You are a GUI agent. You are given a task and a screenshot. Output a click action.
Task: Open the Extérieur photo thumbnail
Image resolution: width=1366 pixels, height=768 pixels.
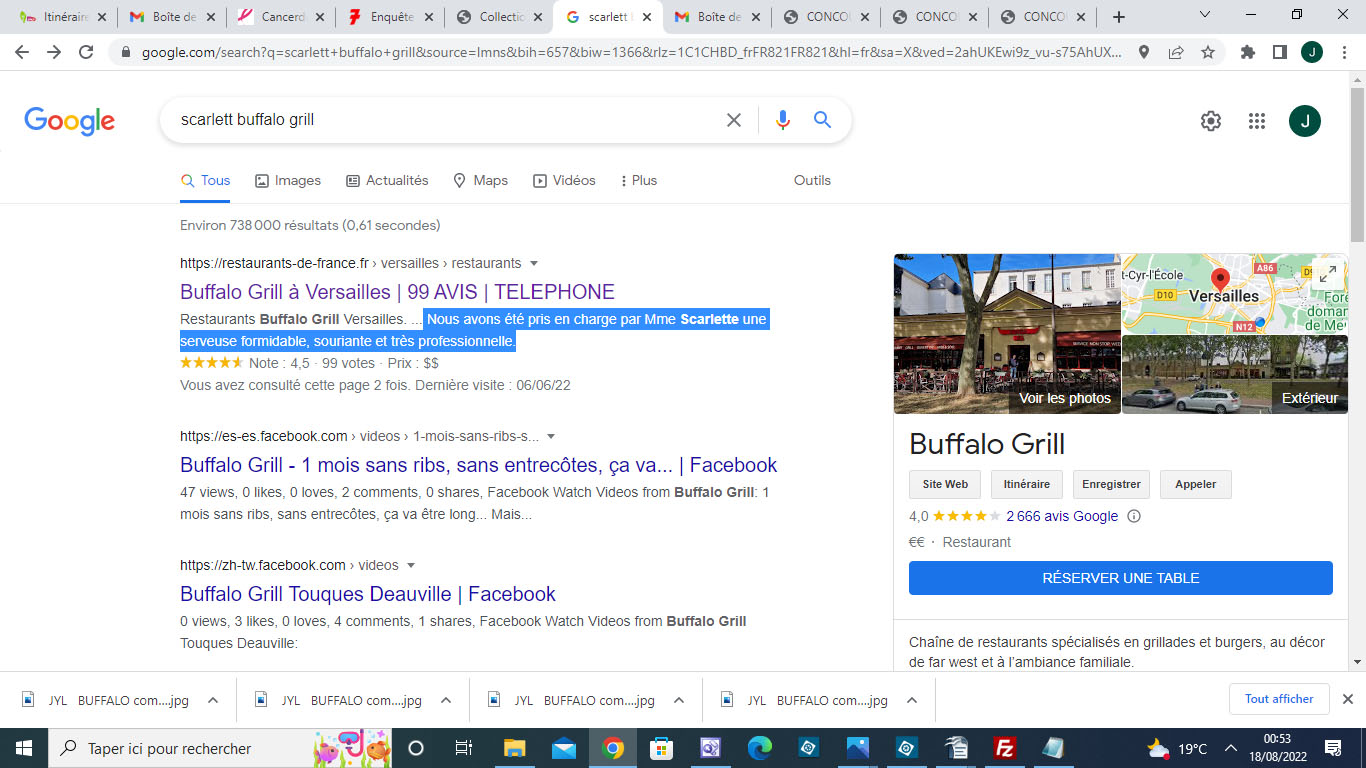[1235, 375]
